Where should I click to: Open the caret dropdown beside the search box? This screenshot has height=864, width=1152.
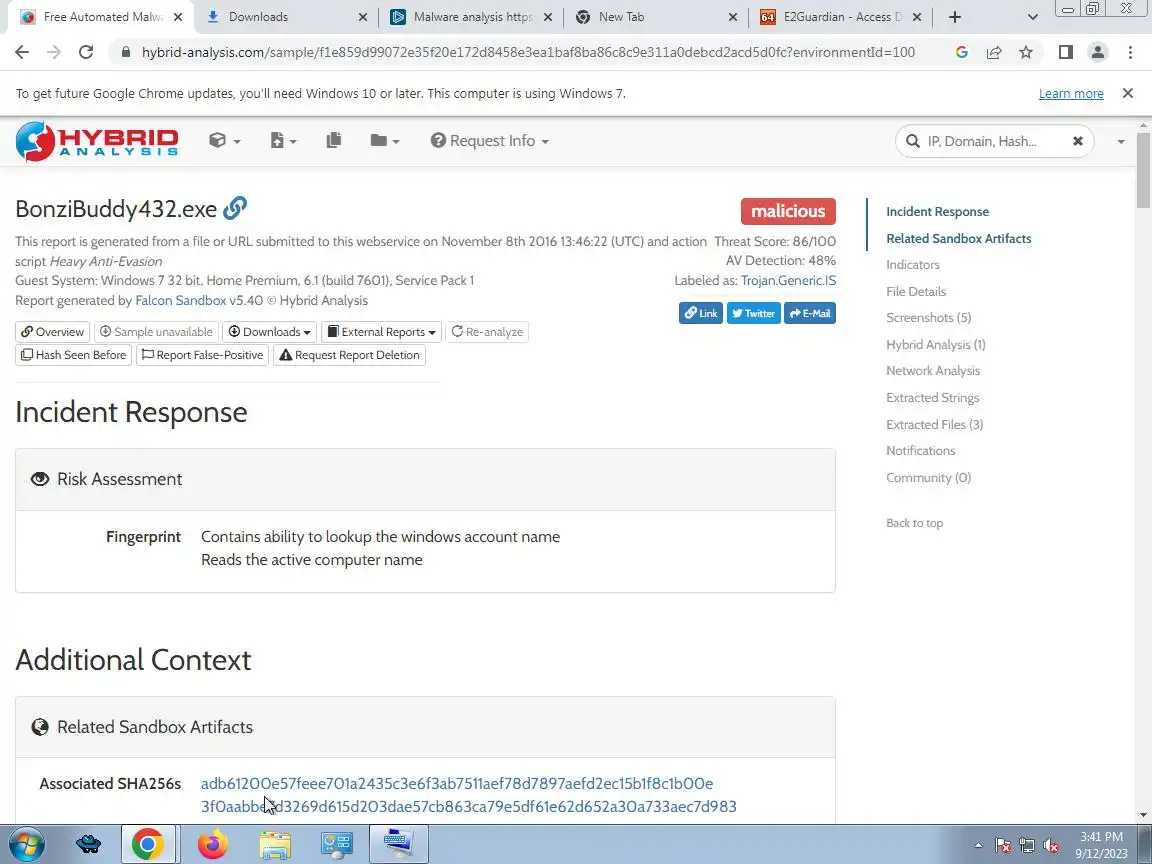(x=1120, y=141)
